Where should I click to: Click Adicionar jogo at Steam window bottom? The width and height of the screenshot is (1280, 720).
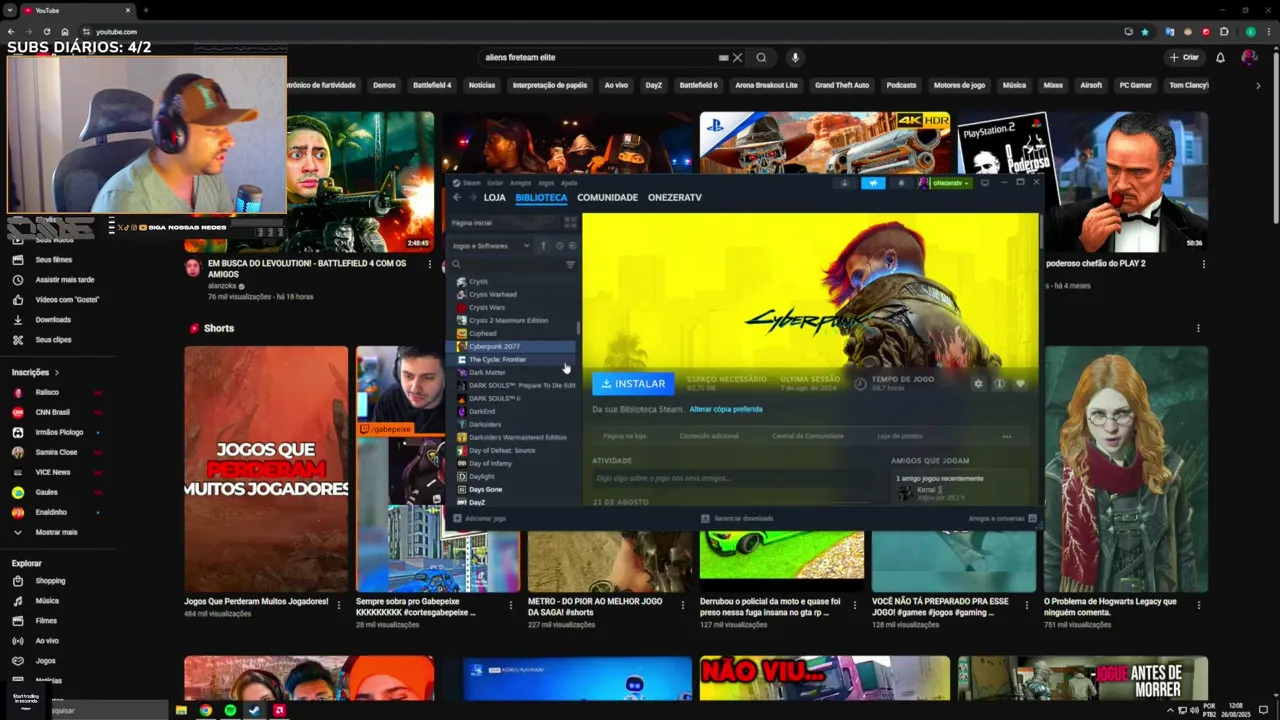click(x=480, y=518)
